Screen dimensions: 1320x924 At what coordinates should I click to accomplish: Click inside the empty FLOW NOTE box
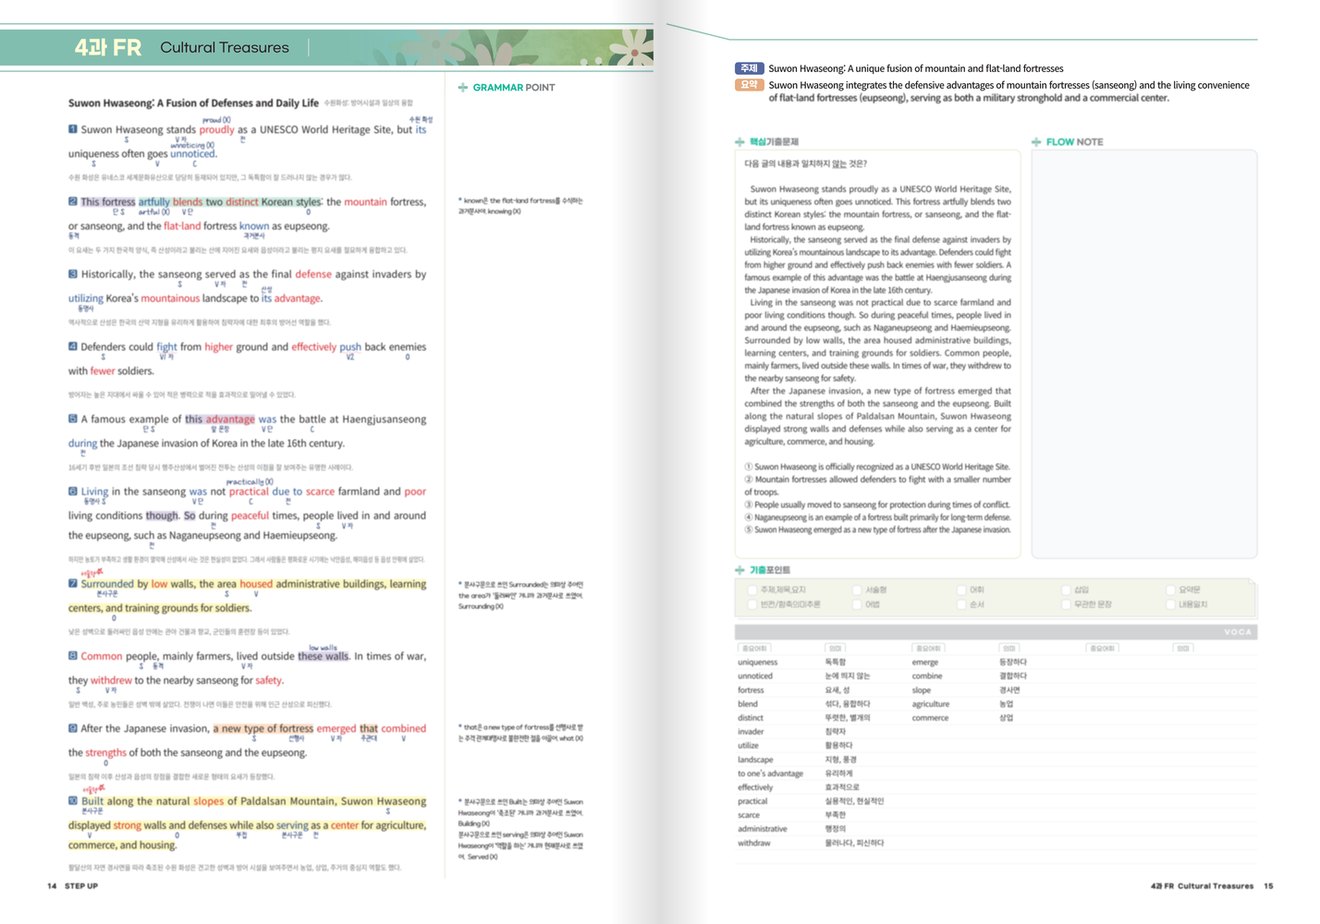[x=1144, y=354]
